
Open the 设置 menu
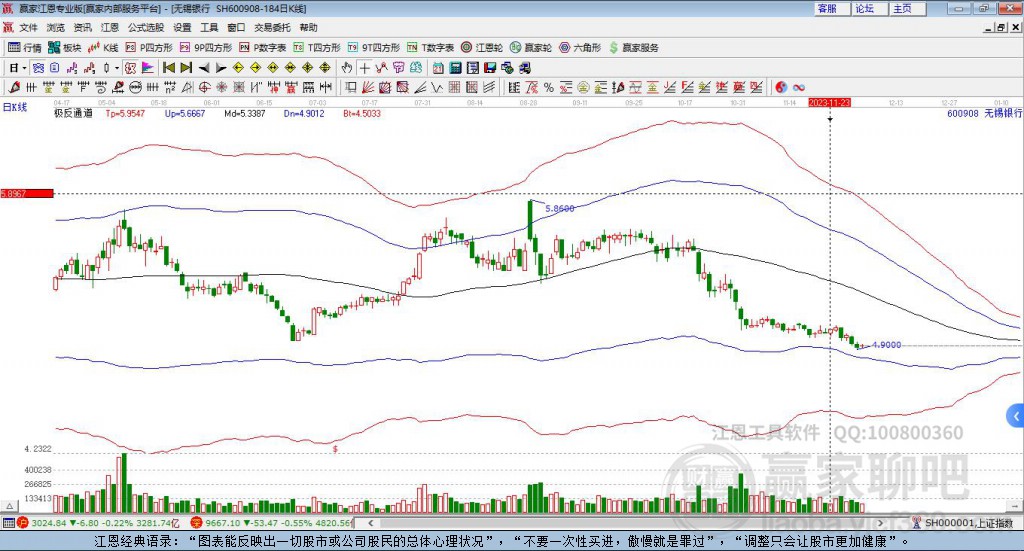tap(182, 27)
